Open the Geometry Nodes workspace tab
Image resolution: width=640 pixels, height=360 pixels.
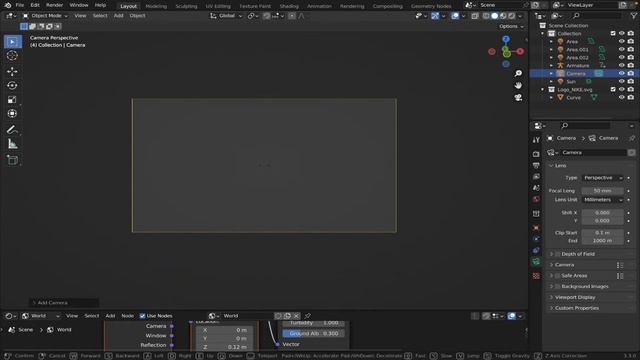[431, 6]
